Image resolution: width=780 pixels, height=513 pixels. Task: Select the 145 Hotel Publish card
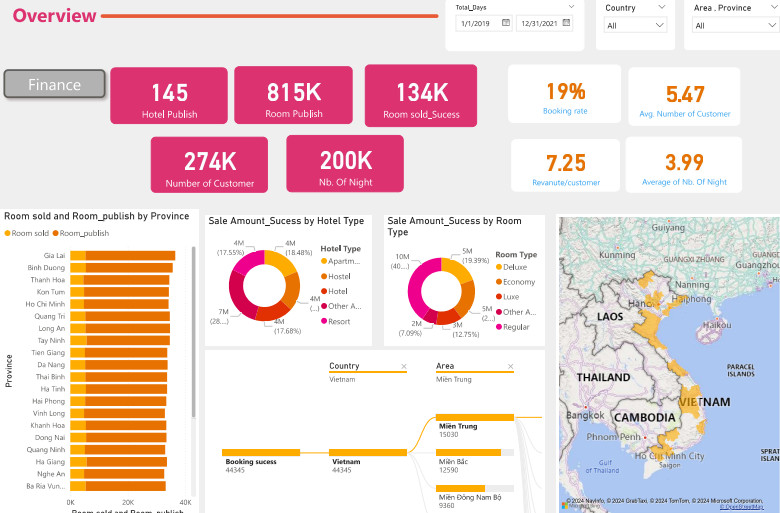click(x=169, y=96)
